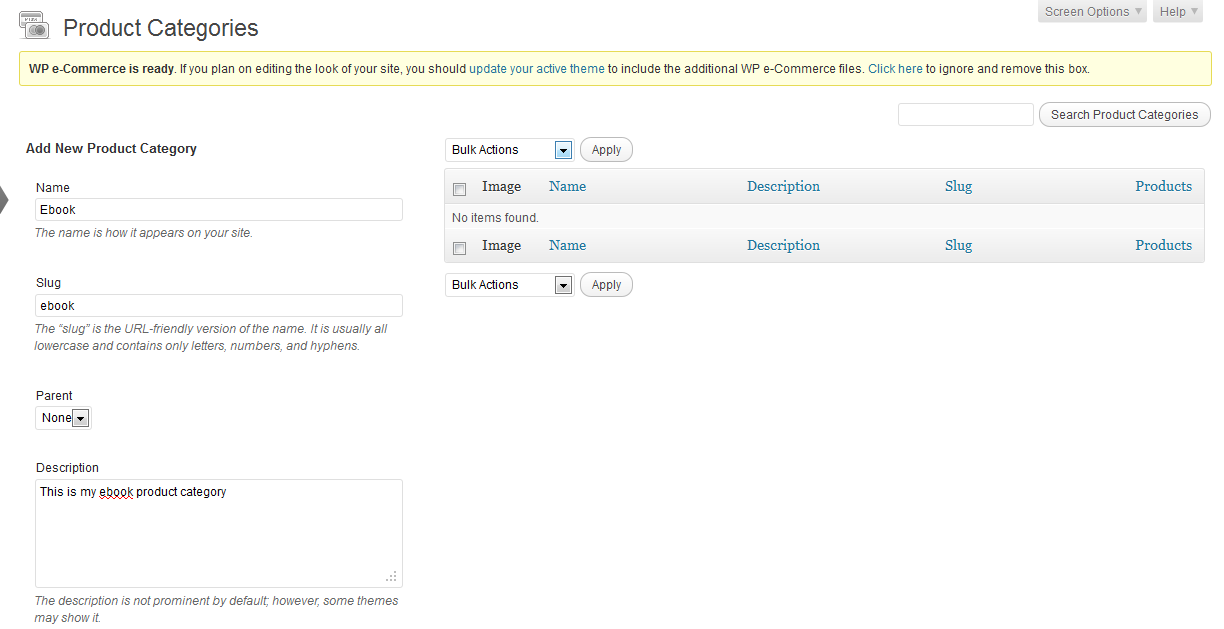
Task: Open the top Bulk Actions dropdown
Action: click(x=509, y=150)
